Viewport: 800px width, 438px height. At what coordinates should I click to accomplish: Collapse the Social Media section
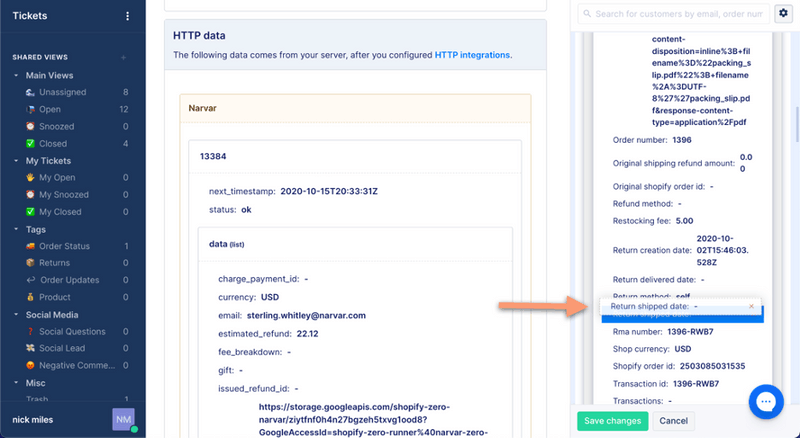tap(16, 314)
